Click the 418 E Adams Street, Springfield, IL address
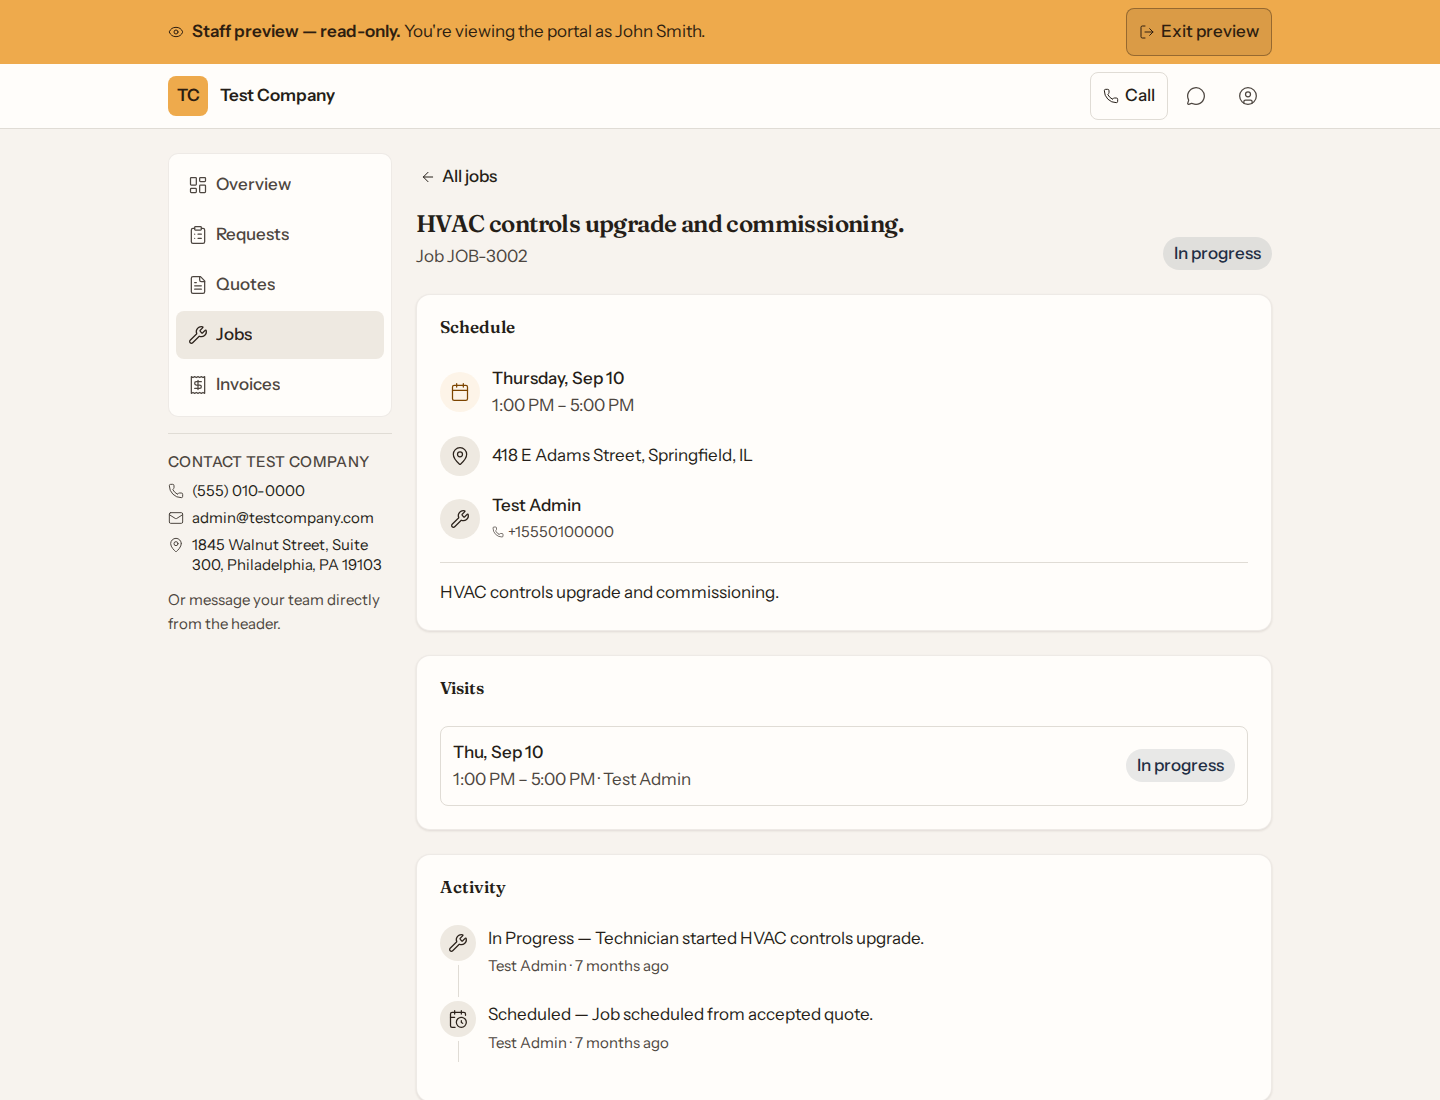Image resolution: width=1440 pixels, height=1100 pixels. pyautogui.click(x=622, y=456)
